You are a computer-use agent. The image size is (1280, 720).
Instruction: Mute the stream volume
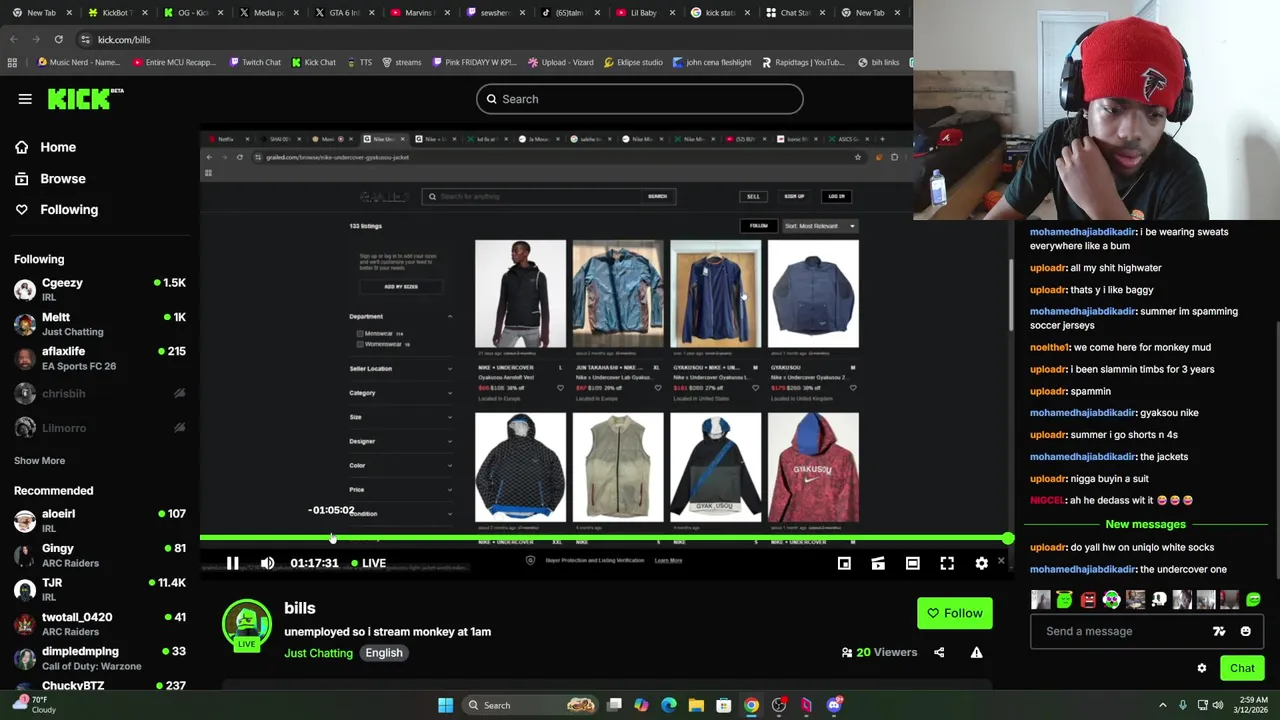[x=267, y=563]
